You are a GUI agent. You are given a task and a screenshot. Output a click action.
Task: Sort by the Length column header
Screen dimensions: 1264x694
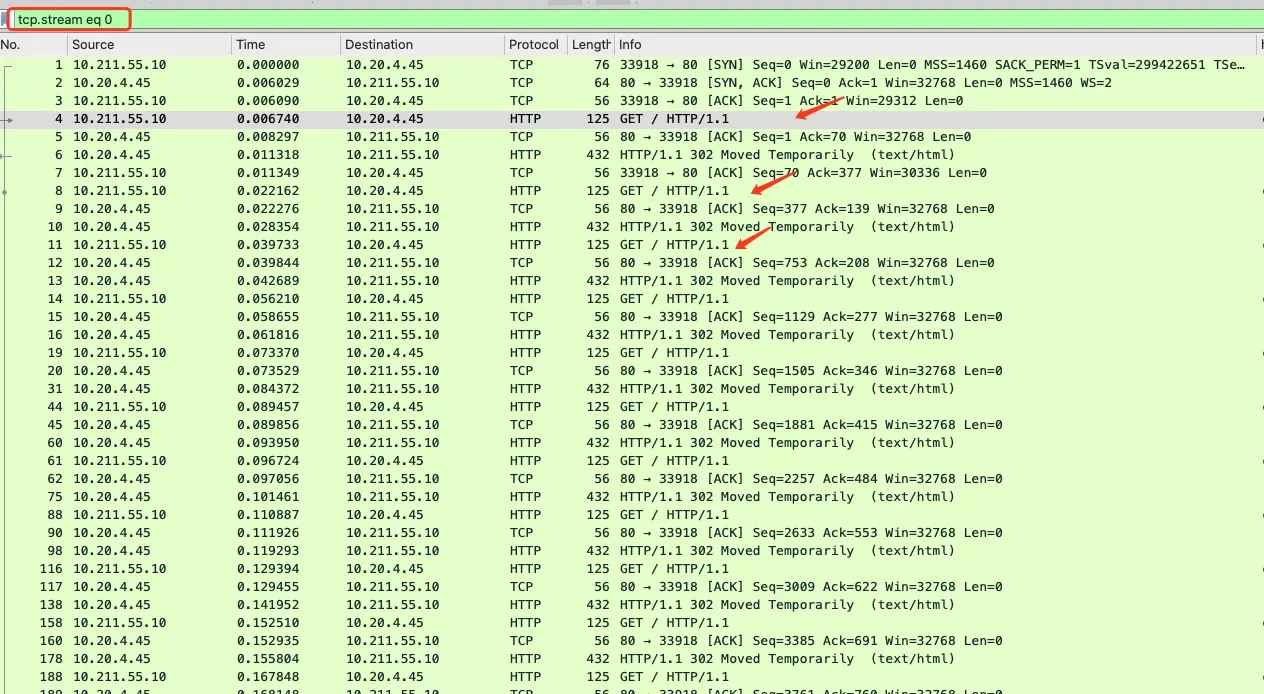tap(591, 45)
